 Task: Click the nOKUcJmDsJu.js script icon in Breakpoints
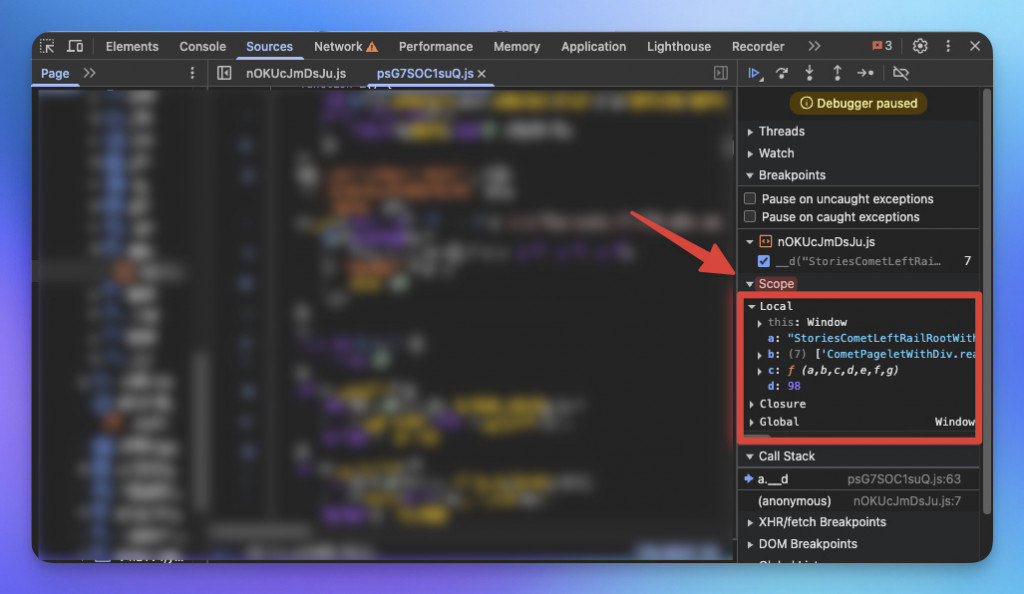click(765, 242)
